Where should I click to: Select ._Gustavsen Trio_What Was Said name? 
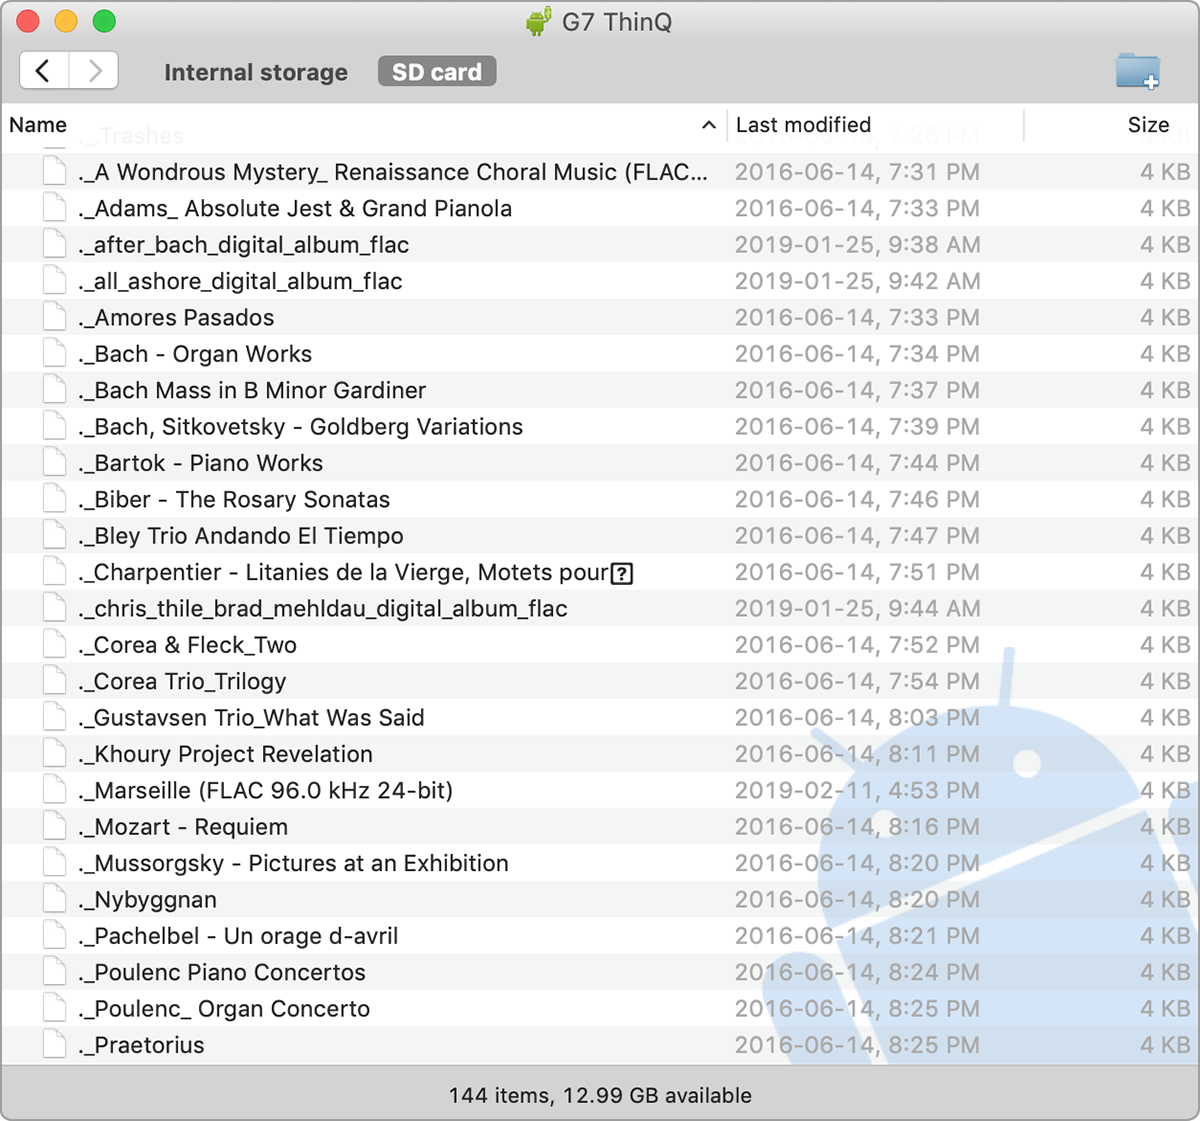click(x=251, y=718)
